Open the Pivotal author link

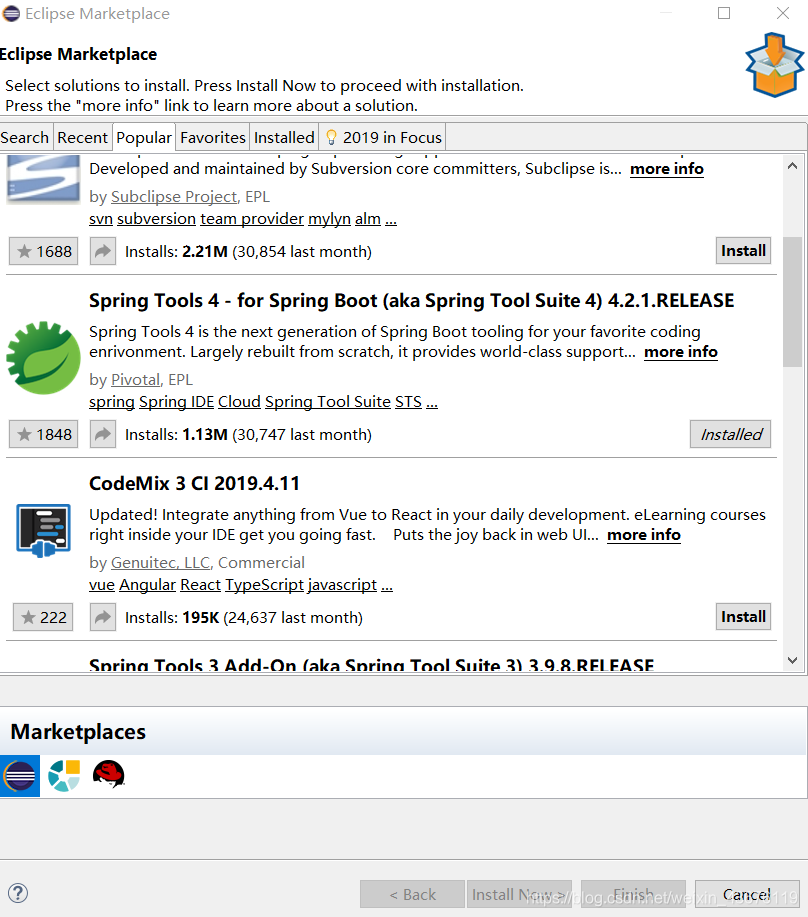pos(136,380)
